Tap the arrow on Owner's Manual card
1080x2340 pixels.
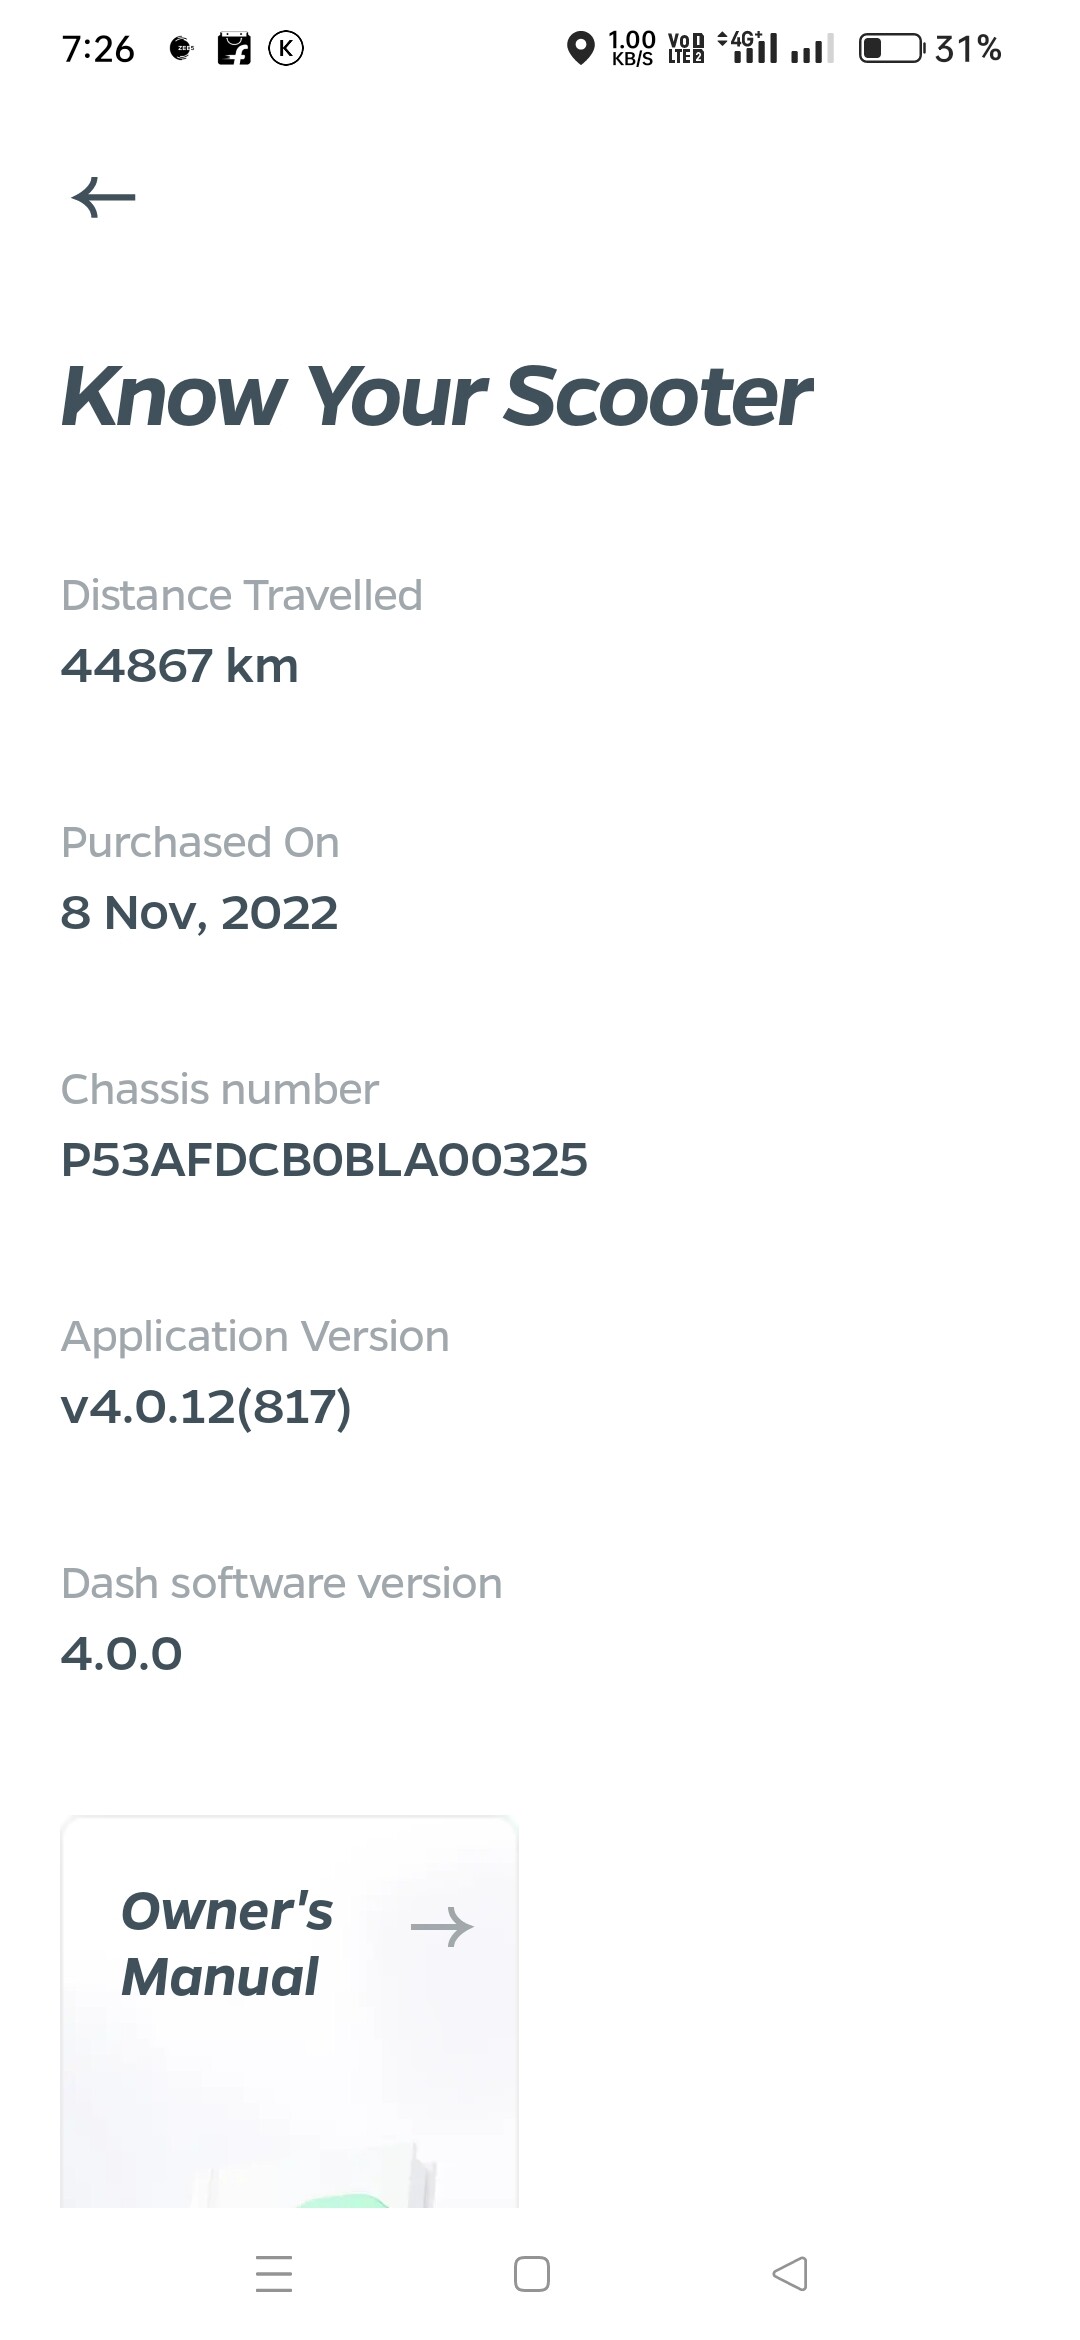click(442, 1927)
